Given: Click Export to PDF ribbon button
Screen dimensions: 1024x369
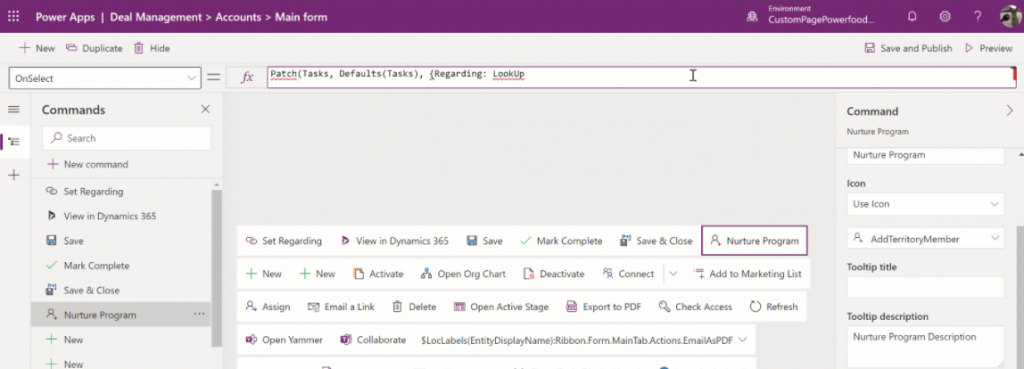Looking at the screenshot, I should click(603, 307).
